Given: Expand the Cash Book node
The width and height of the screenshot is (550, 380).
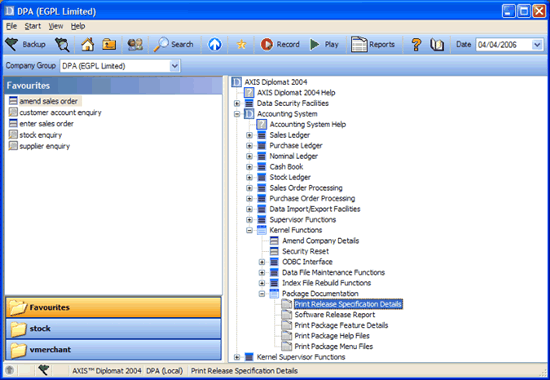Looking at the screenshot, I should pos(249,167).
